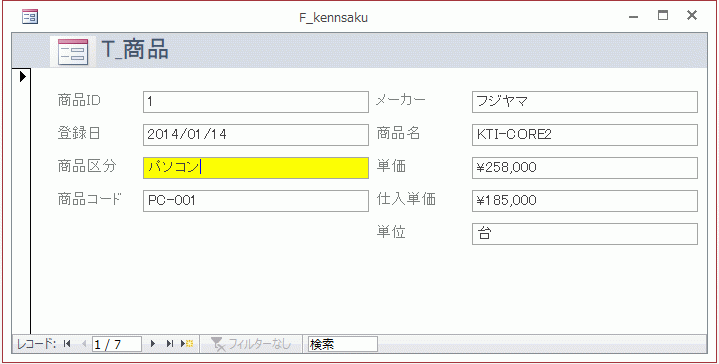Click the 商品コード label
719x364 pixels.
coord(90,199)
